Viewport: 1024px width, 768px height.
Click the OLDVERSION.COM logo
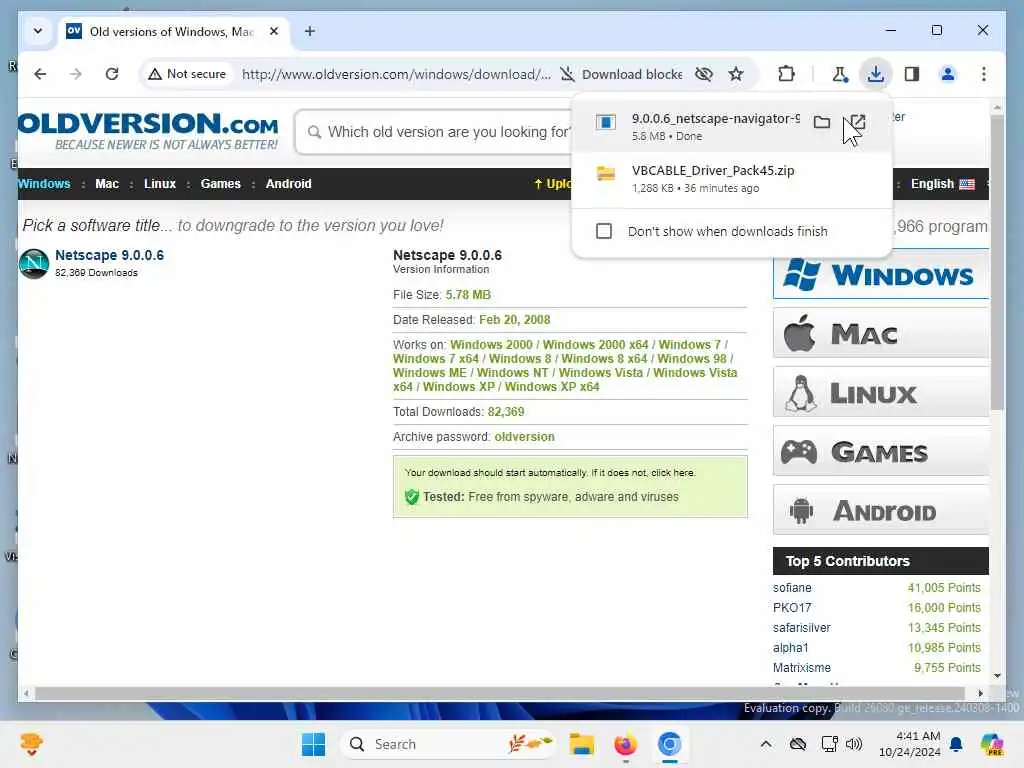coord(148,131)
